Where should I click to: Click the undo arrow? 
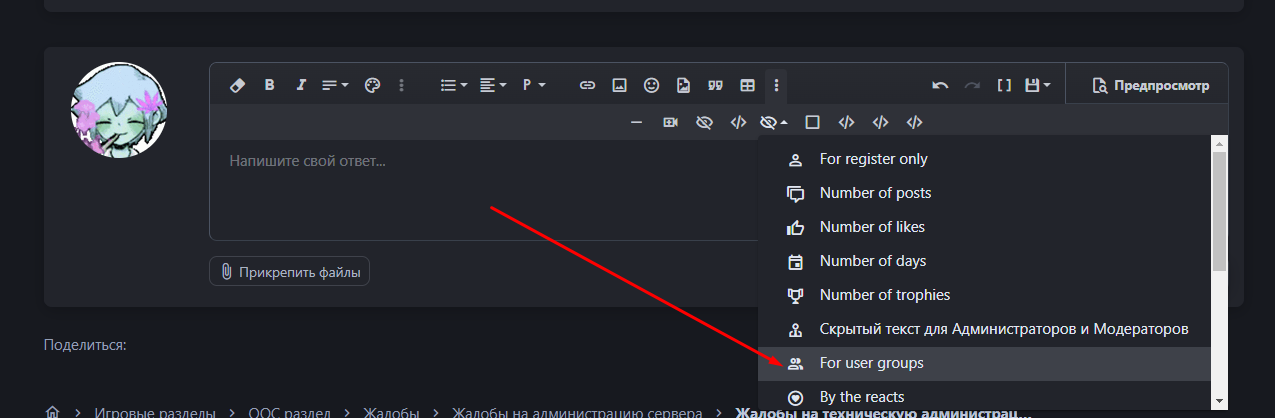pyautogui.click(x=940, y=85)
